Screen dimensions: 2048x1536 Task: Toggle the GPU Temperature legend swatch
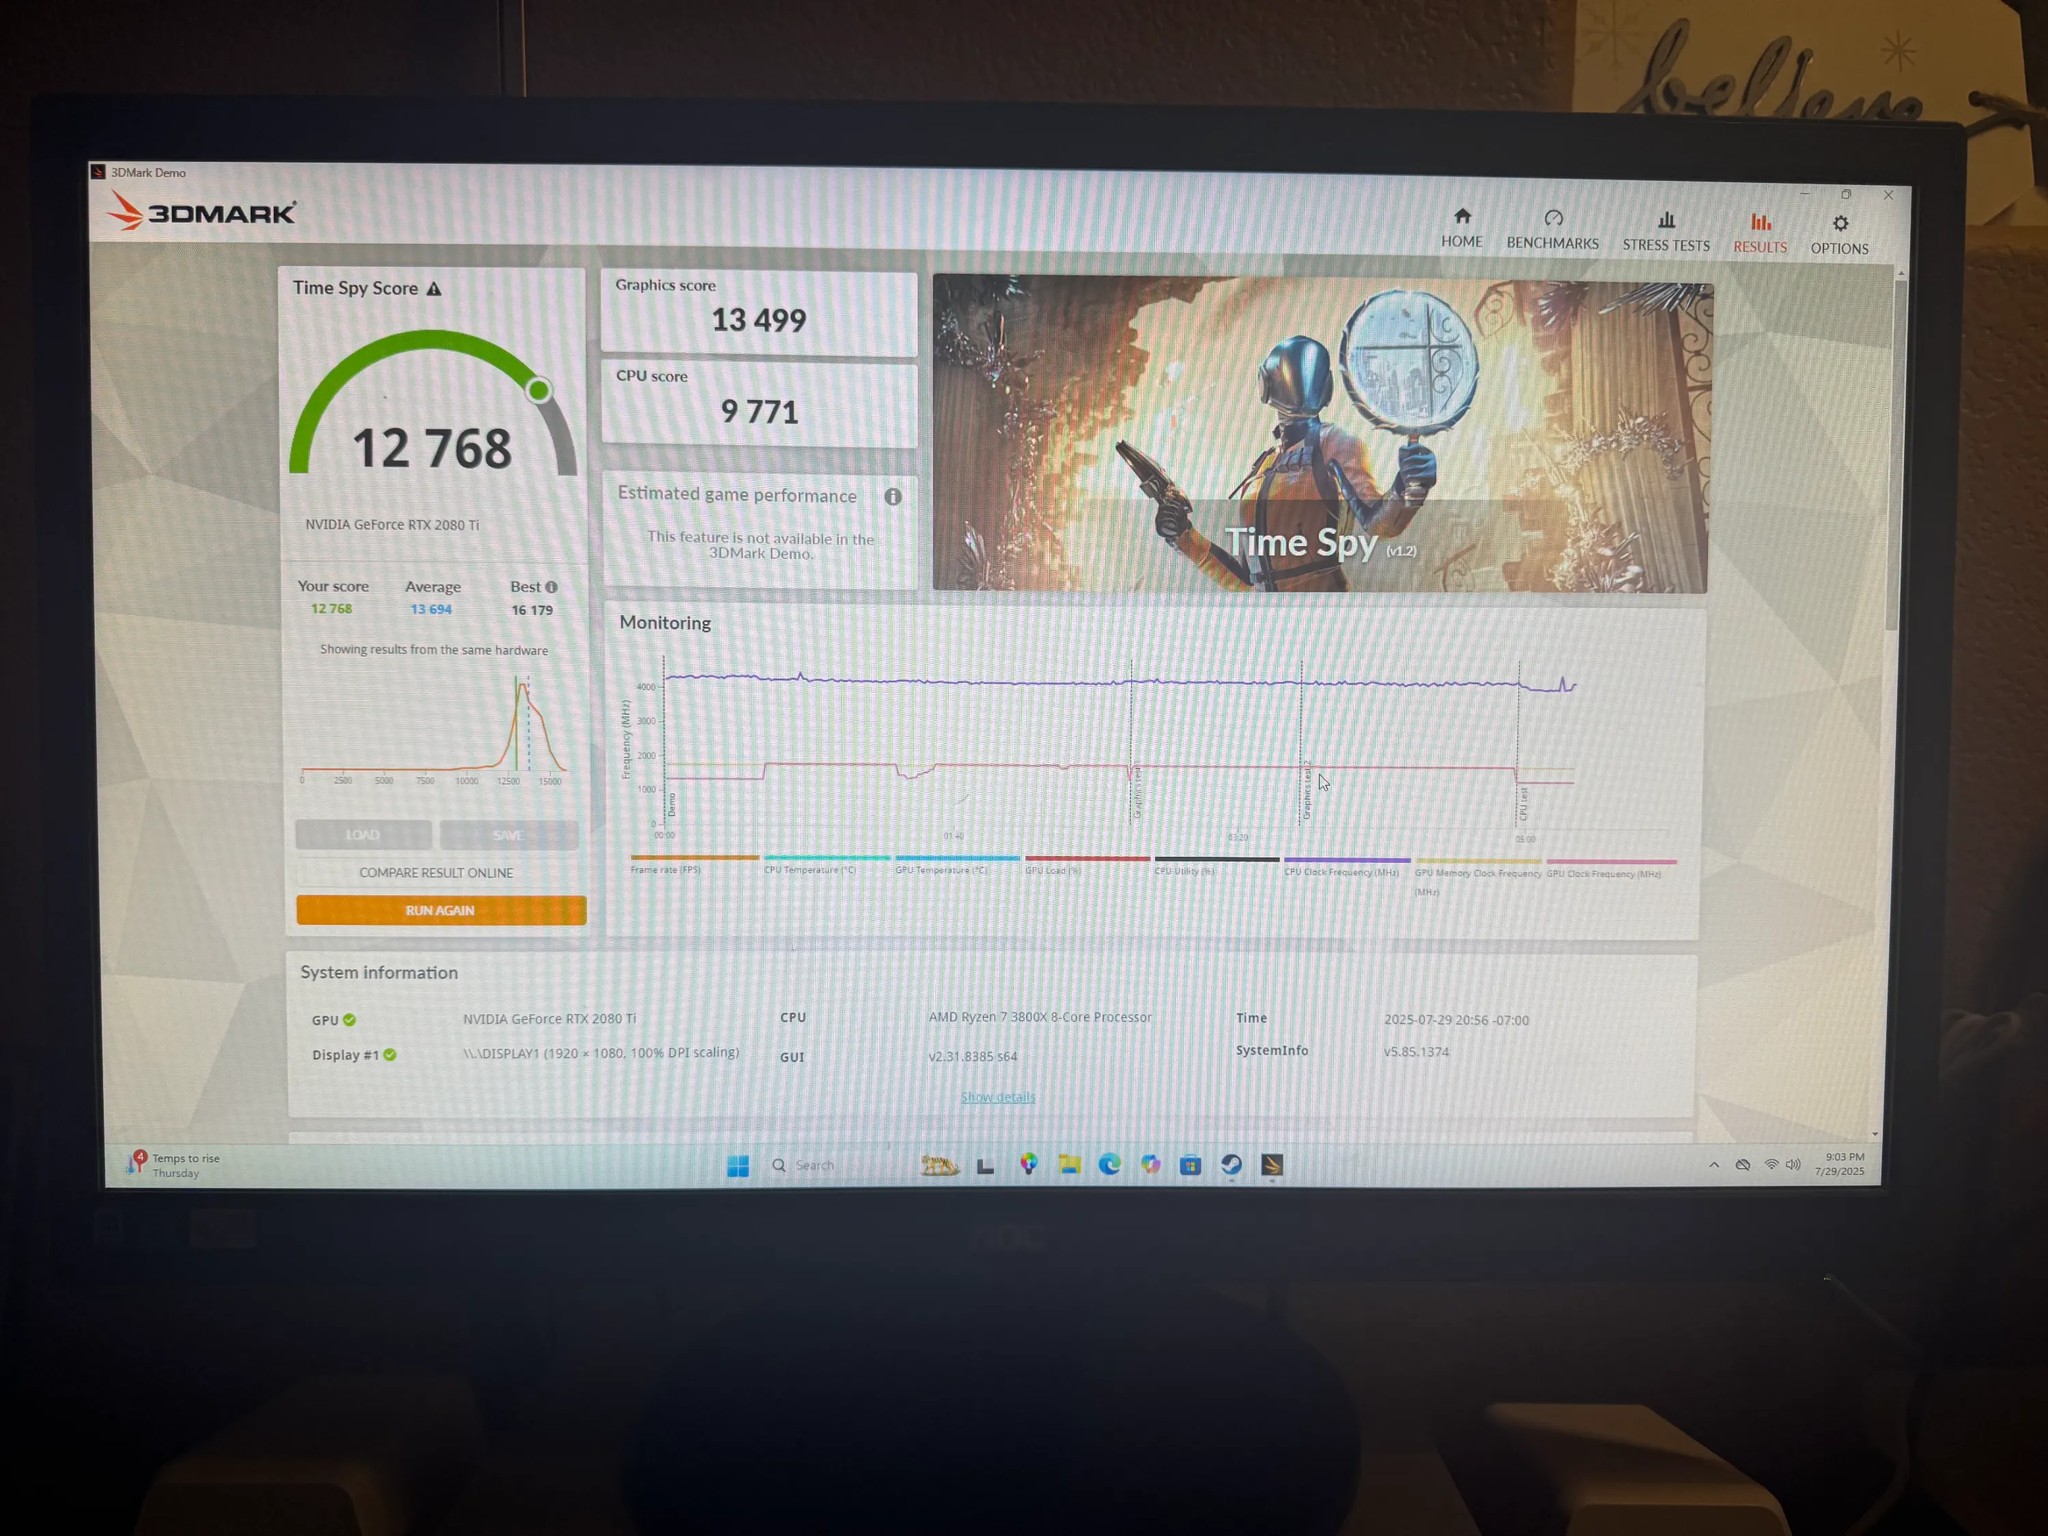[x=957, y=858]
